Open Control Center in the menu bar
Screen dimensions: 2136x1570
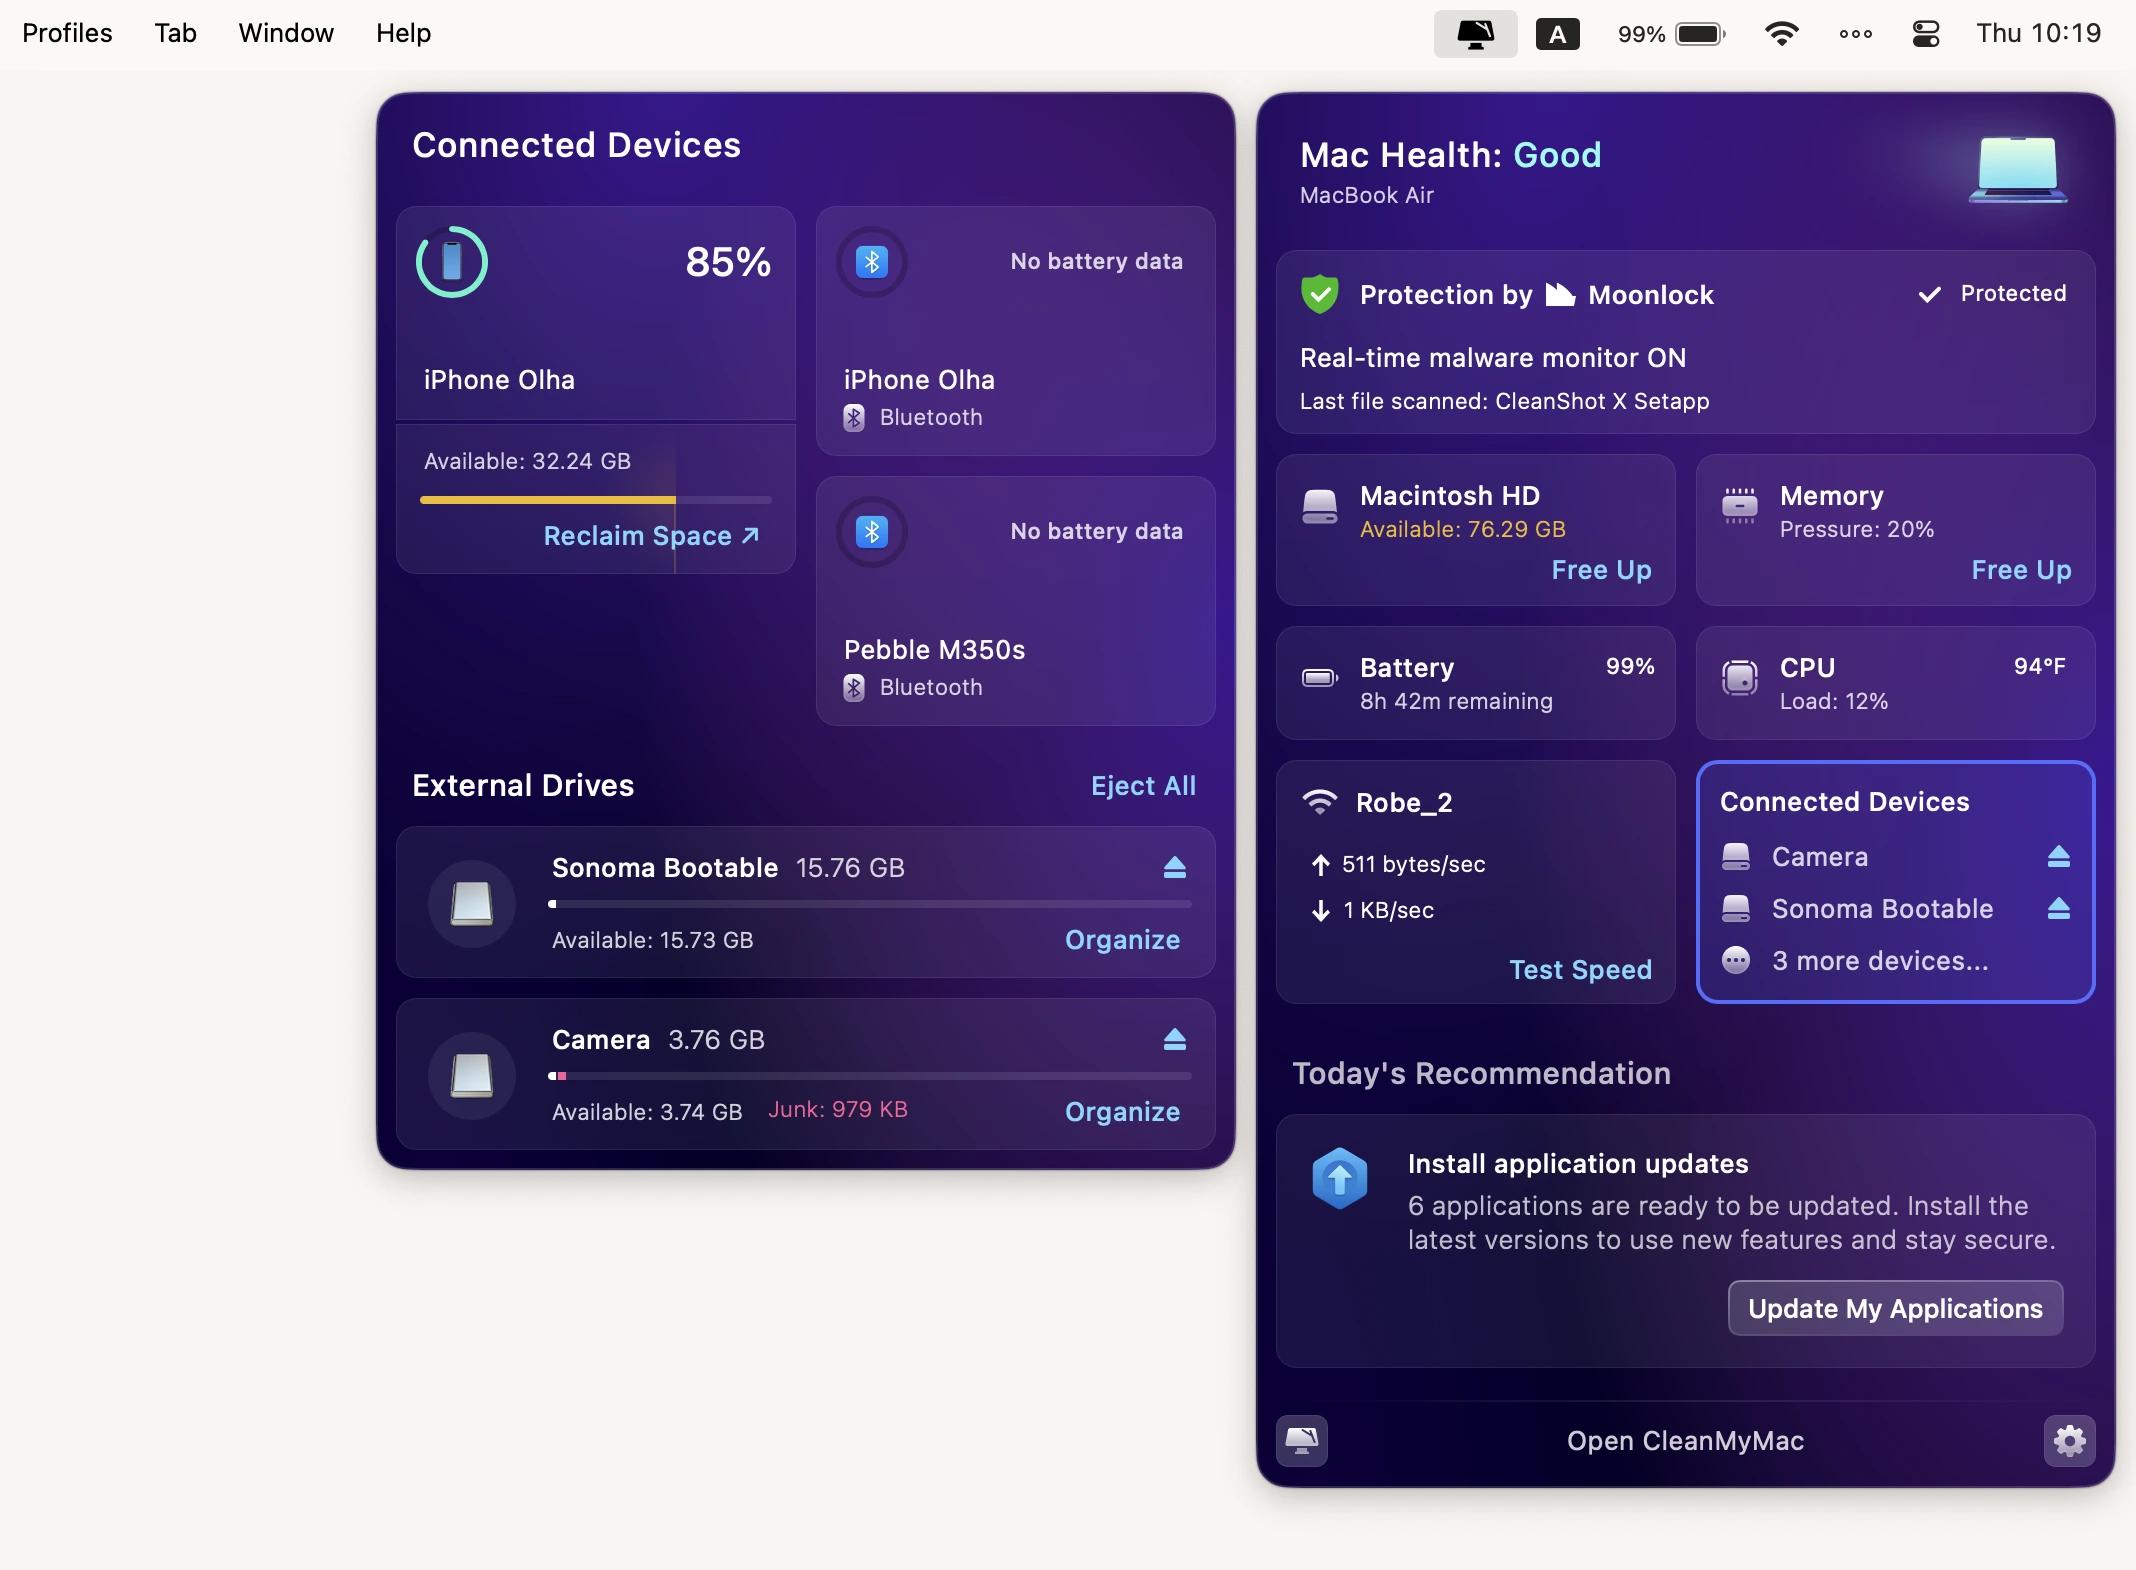(x=1925, y=34)
